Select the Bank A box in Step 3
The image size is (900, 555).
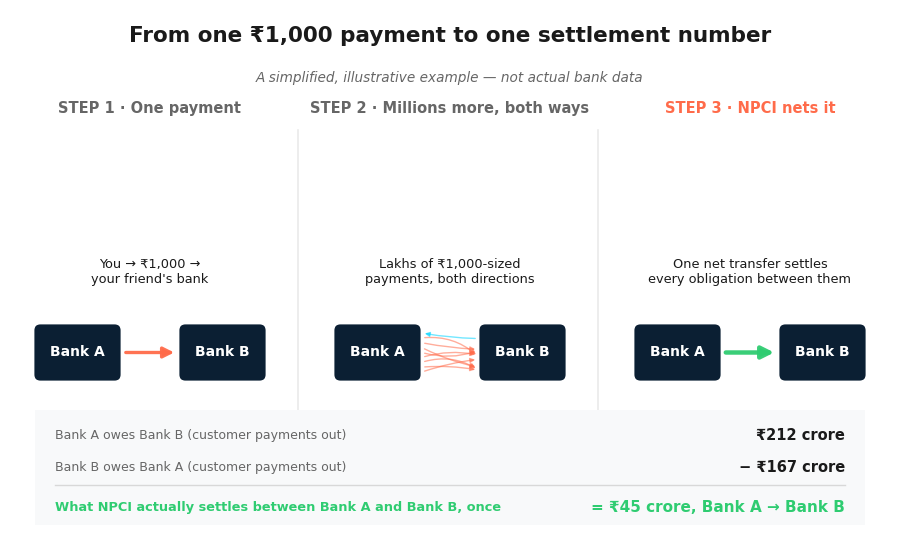(677, 352)
